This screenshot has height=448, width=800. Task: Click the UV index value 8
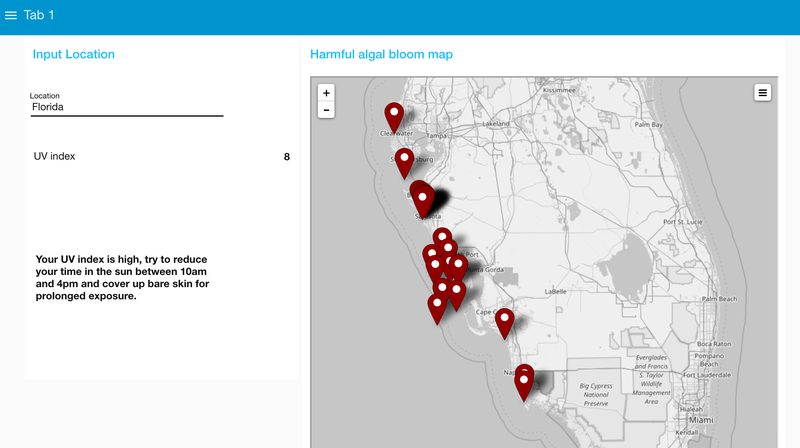(x=287, y=157)
